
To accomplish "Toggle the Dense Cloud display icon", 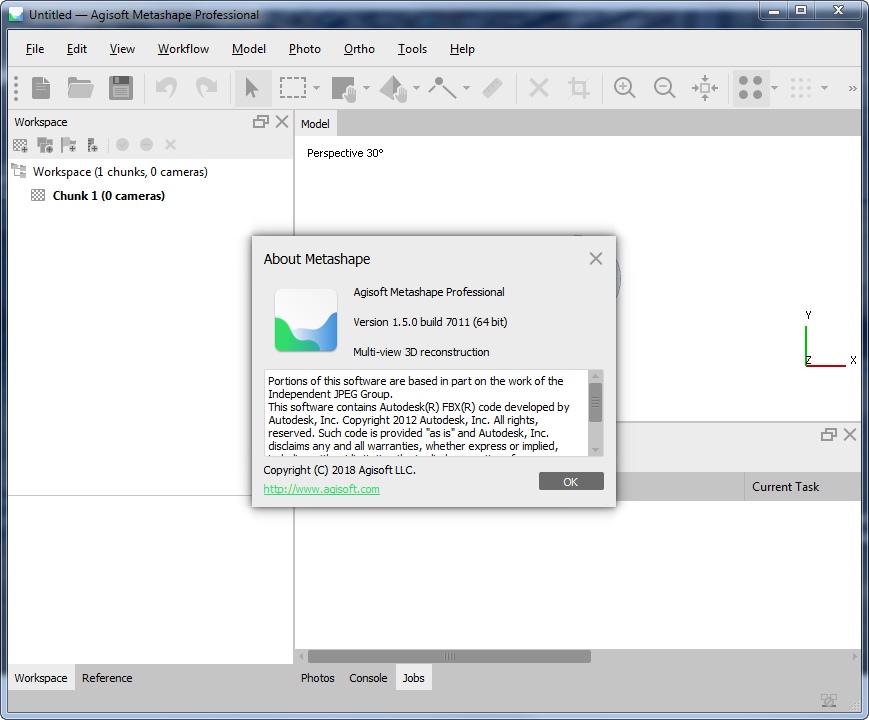I will pyautogui.click(x=801, y=88).
